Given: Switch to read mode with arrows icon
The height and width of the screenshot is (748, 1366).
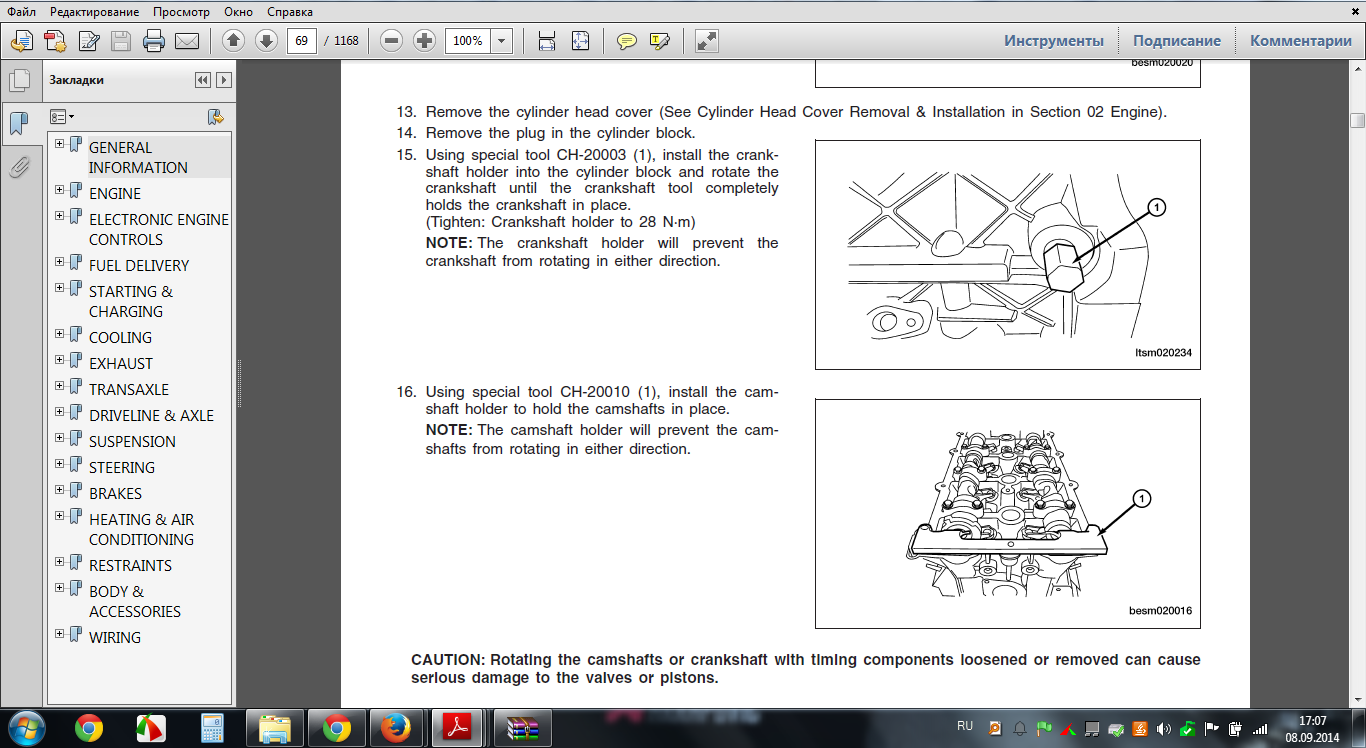Looking at the screenshot, I should tap(706, 41).
